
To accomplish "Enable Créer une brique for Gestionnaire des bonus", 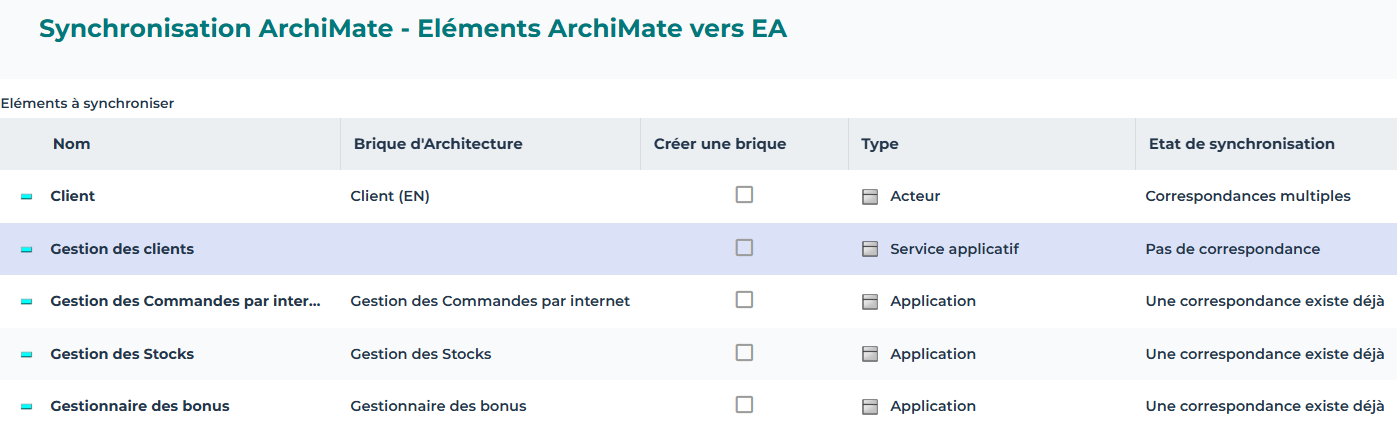I will (x=744, y=404).
